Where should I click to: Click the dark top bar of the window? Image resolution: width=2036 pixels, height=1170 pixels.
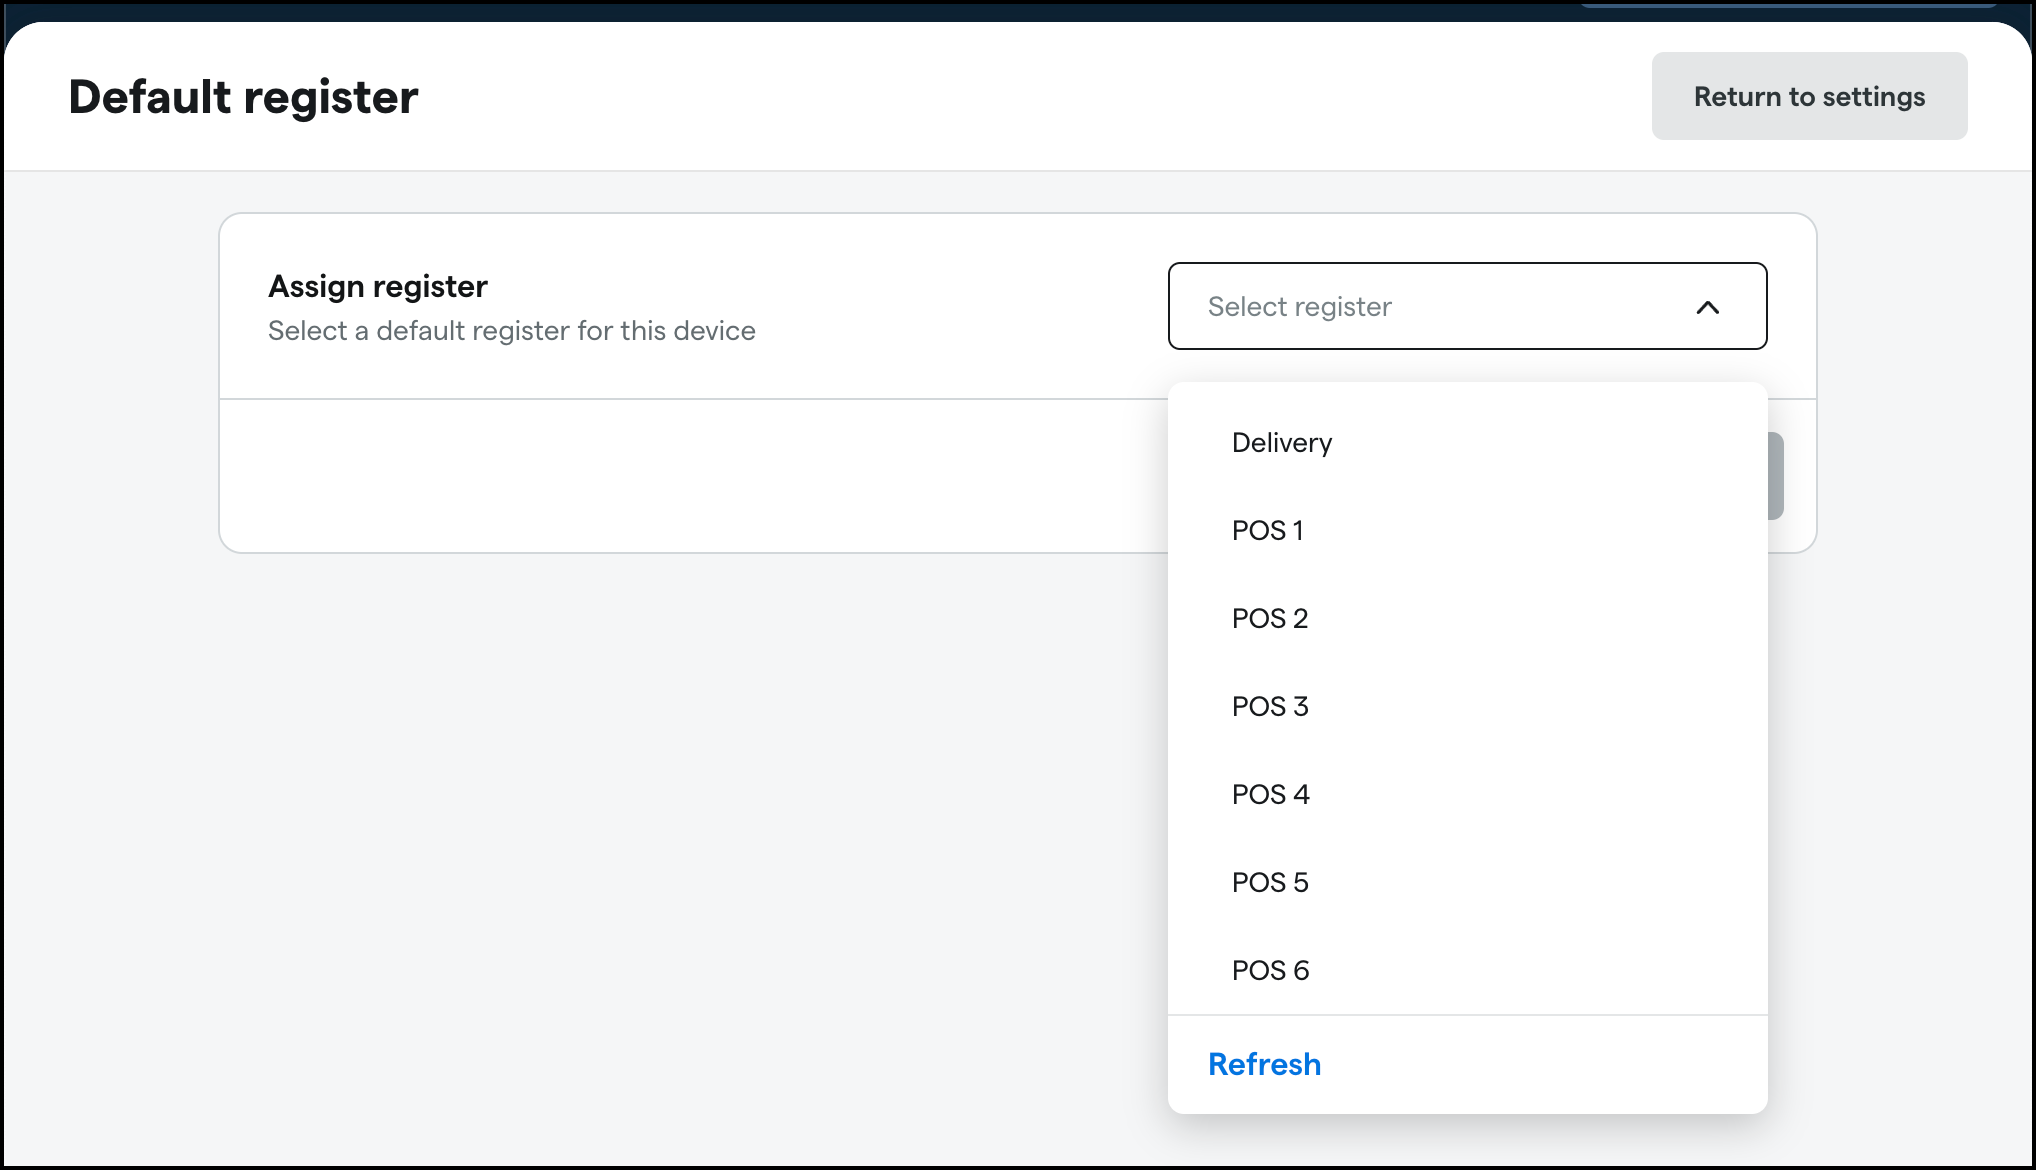pyautogui.click(x=1000, y=8)
